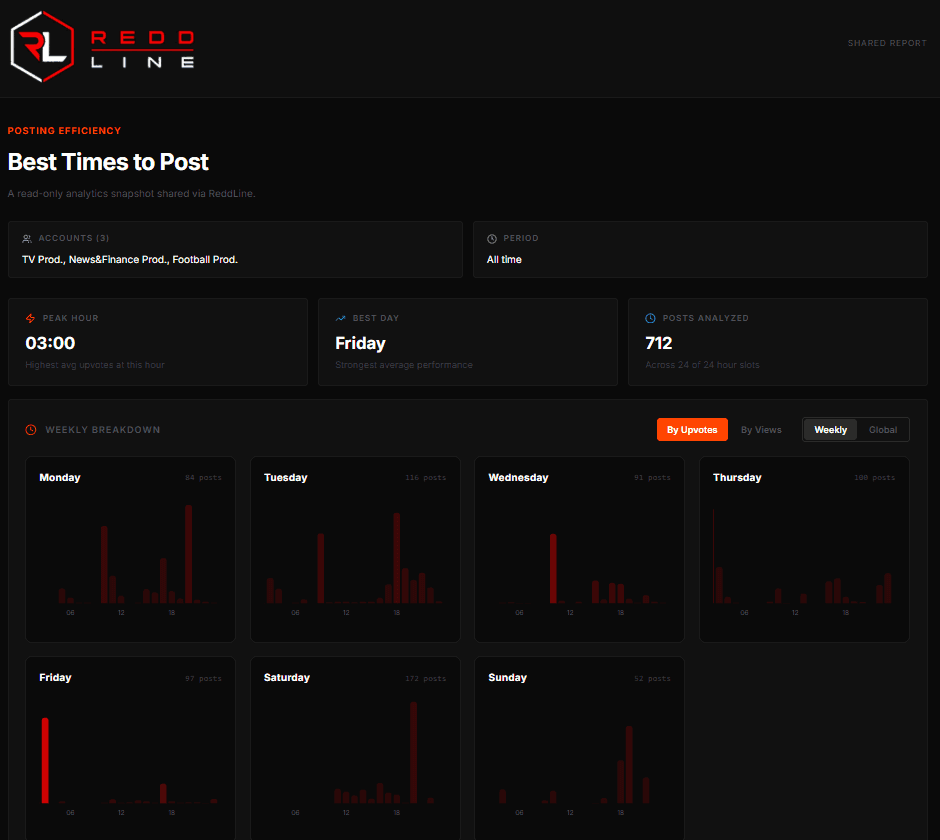Click the accounts people icon

27,239
